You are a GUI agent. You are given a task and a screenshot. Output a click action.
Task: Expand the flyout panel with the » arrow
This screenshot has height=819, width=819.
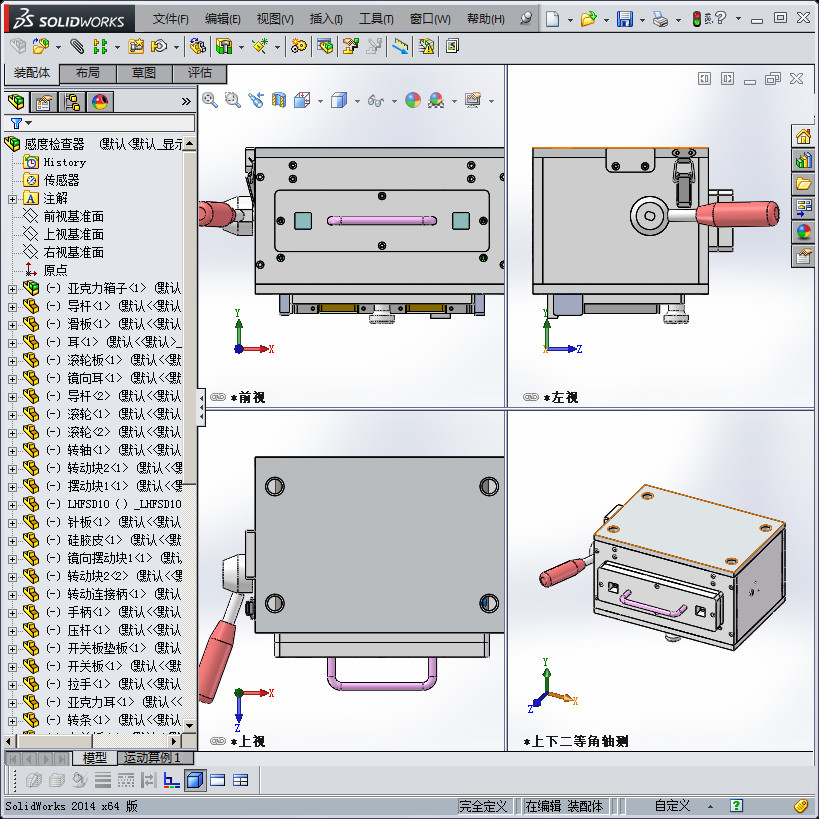pyautogui.click(x=186, y=101)
